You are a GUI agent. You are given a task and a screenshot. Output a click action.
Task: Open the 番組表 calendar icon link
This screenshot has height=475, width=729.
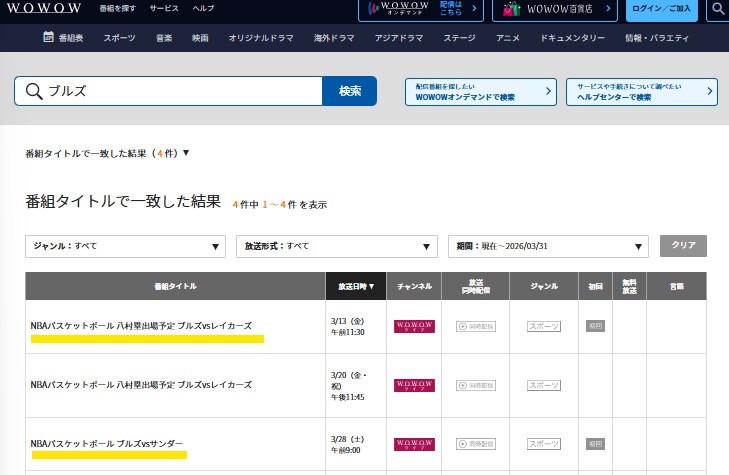(63, 38)
